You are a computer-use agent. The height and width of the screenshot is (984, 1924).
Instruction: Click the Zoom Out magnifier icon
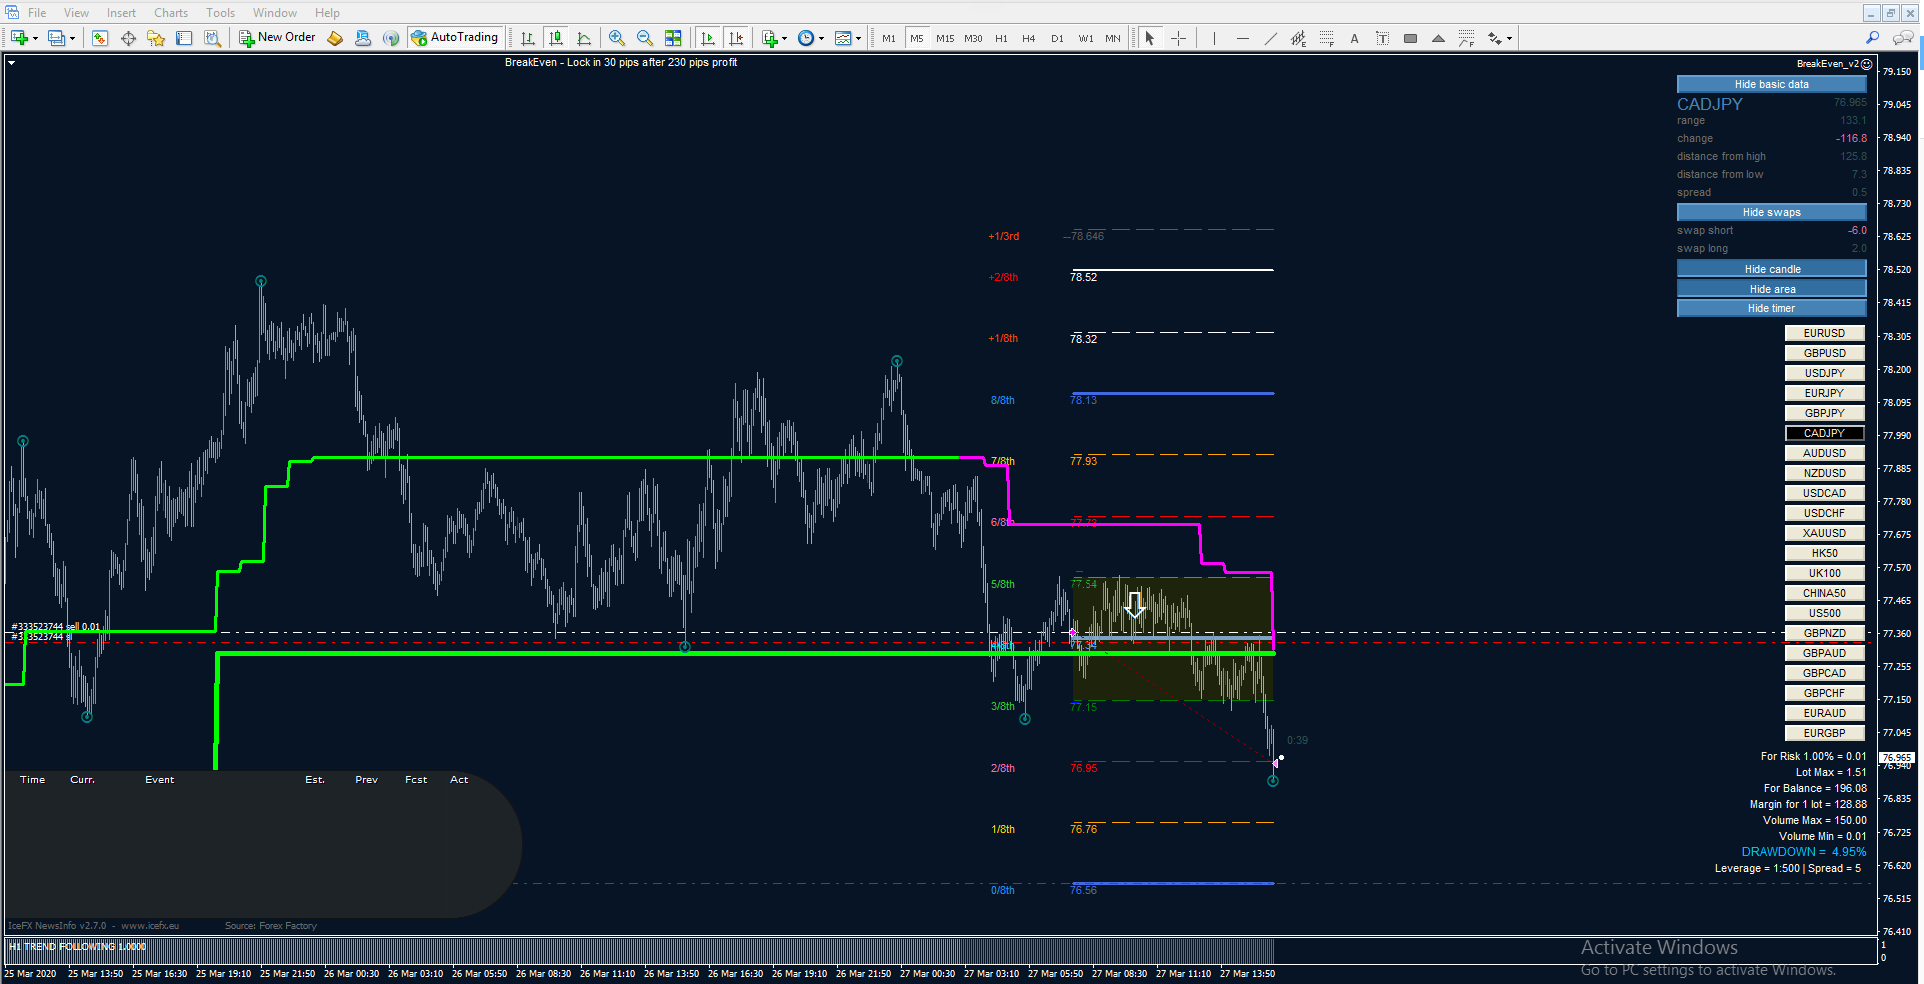click(x=645, y=38)
